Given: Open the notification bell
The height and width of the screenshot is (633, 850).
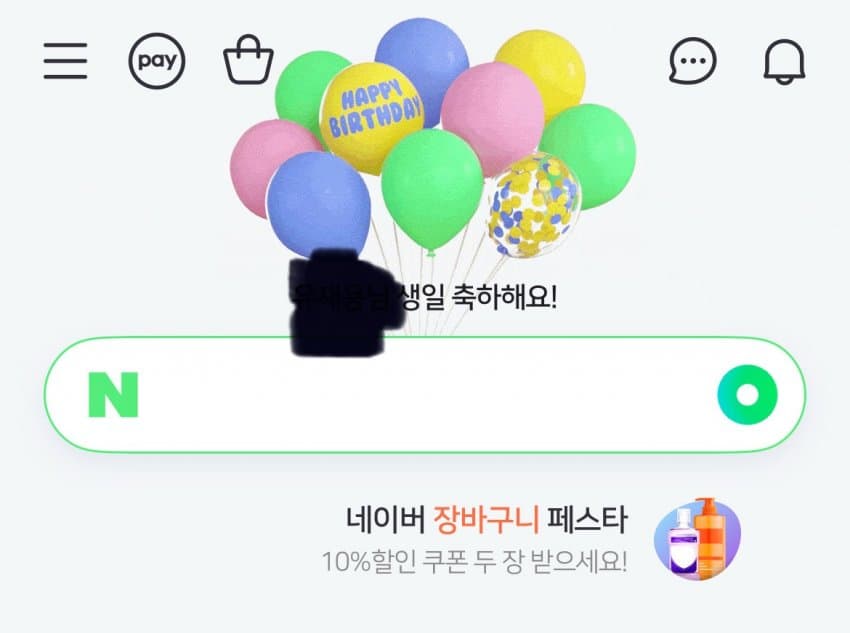Looking at the screenshot, I should pyautogui.click(x=784, y=61).
